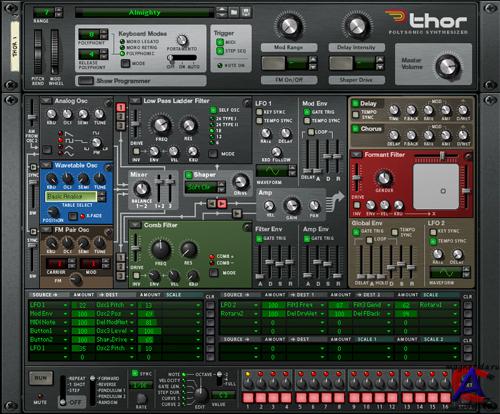
Task: Click step 1 button in the sequencer
Action: coord(248,397)
